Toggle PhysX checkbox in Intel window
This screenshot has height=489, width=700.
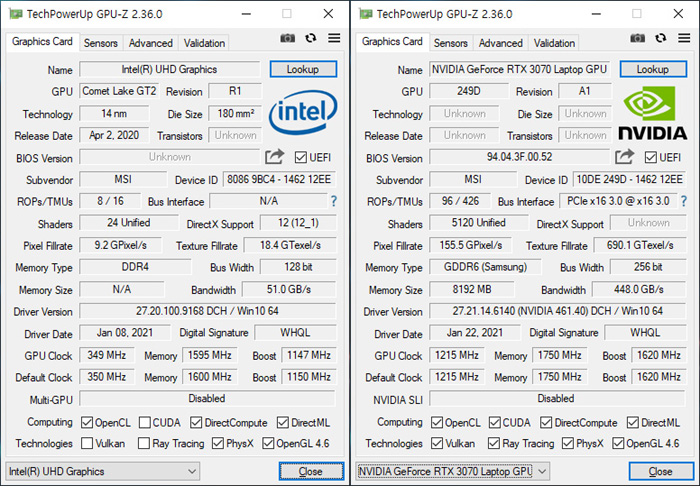(218, 443)
